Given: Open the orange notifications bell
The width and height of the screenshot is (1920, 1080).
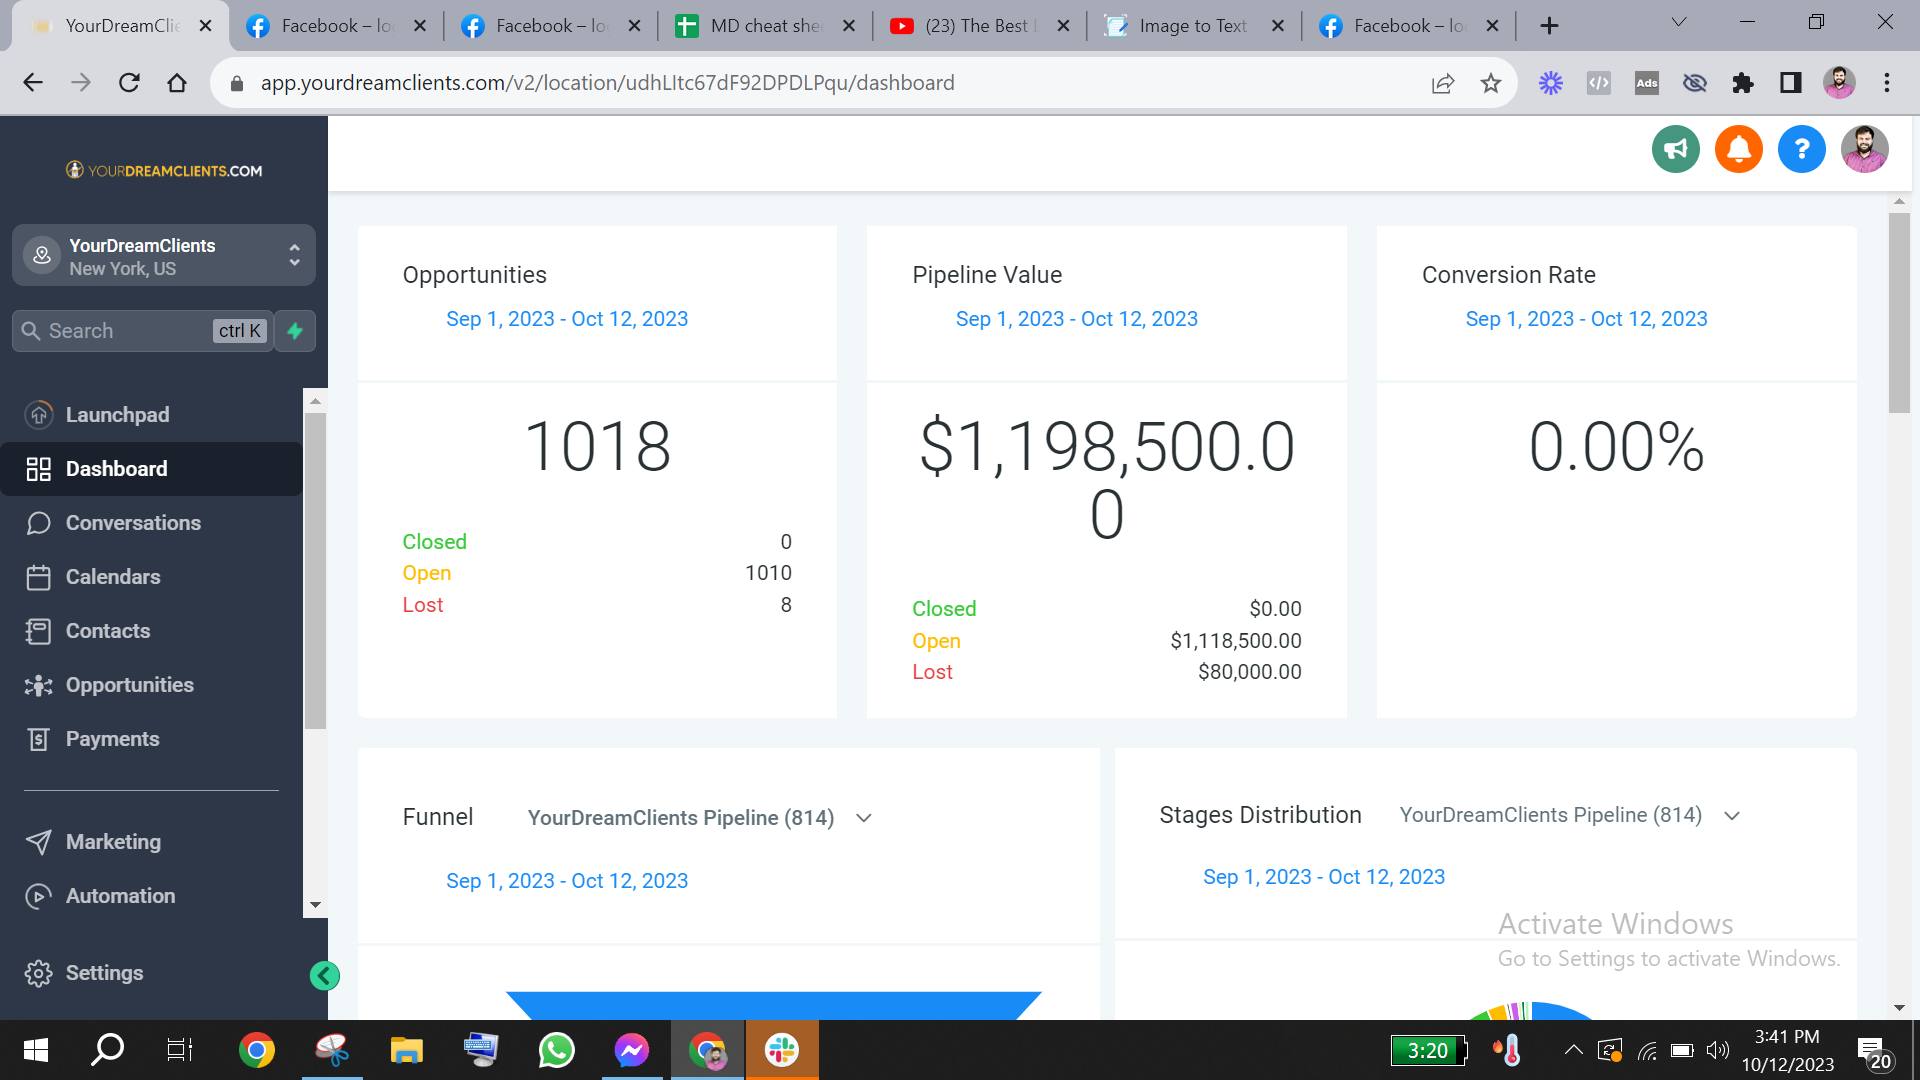Looking at the screenshot, I should point(1738,149).
